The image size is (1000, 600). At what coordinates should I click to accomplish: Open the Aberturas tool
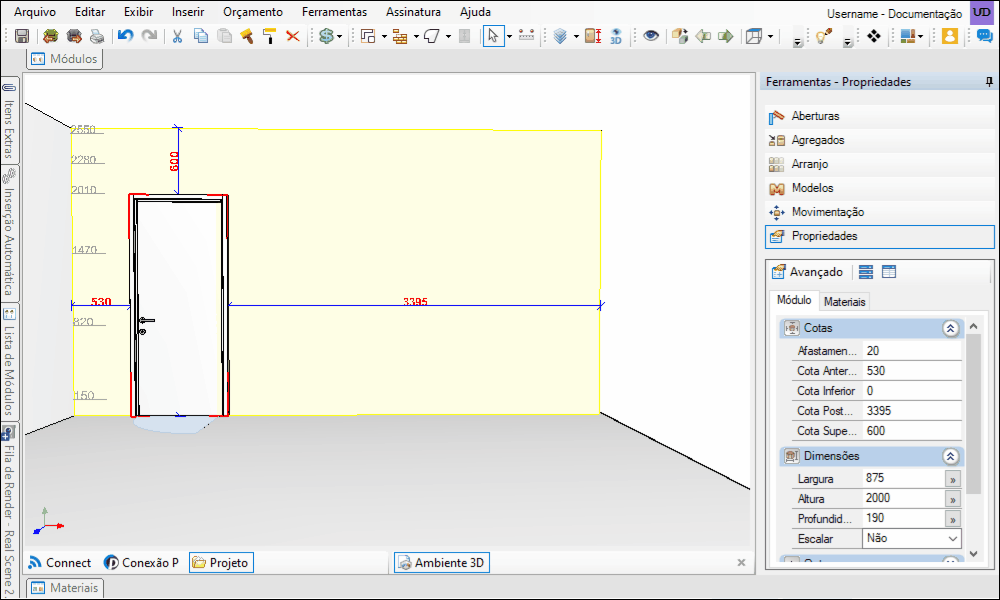(879, 116)
